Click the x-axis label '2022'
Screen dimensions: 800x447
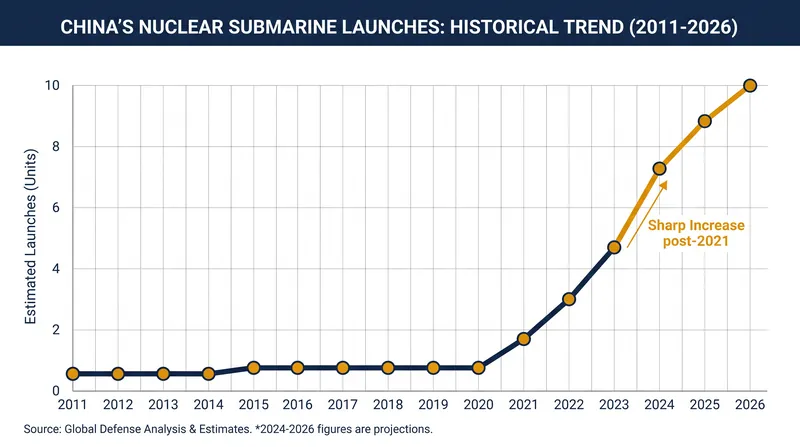(569, 405)
